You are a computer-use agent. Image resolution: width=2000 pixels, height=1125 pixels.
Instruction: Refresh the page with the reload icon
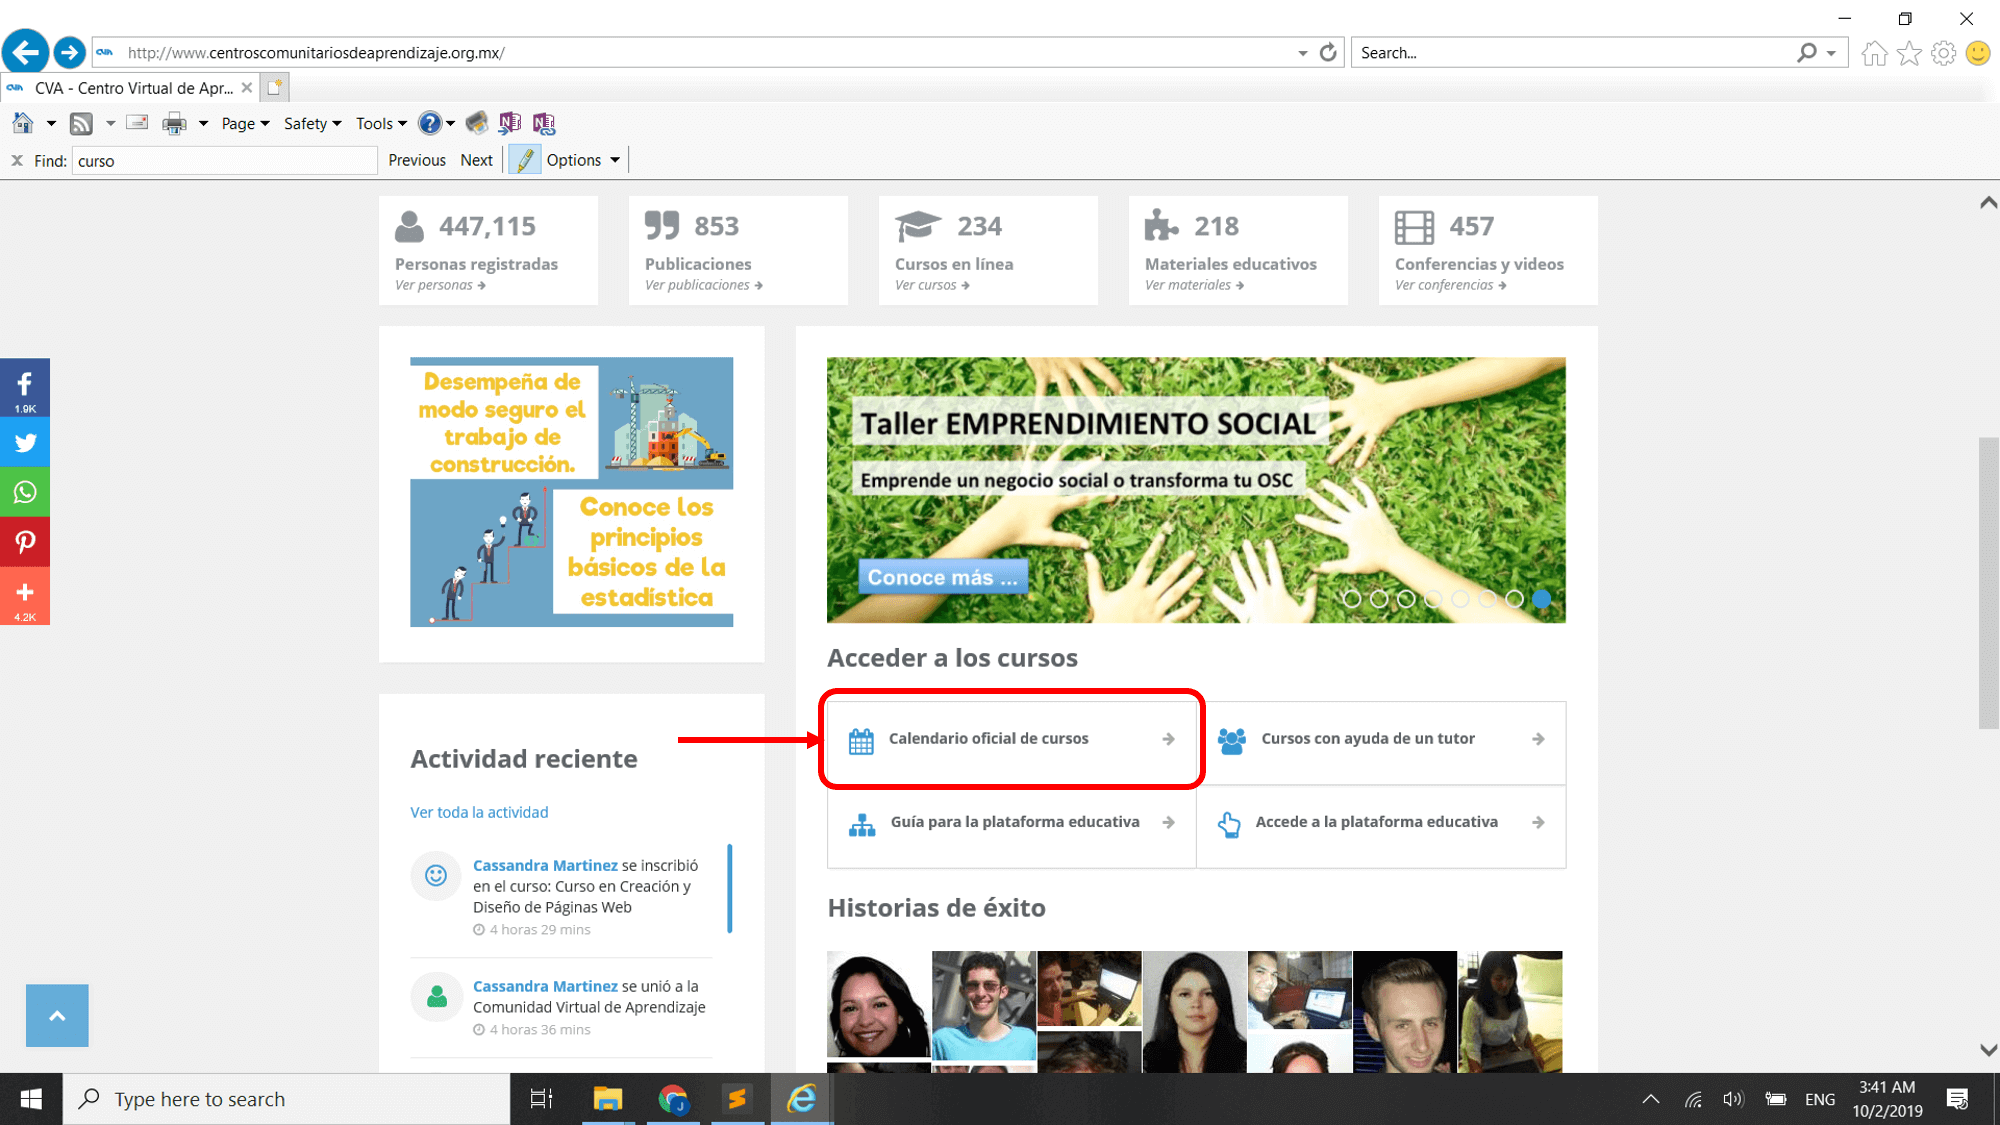[1328, 53]
